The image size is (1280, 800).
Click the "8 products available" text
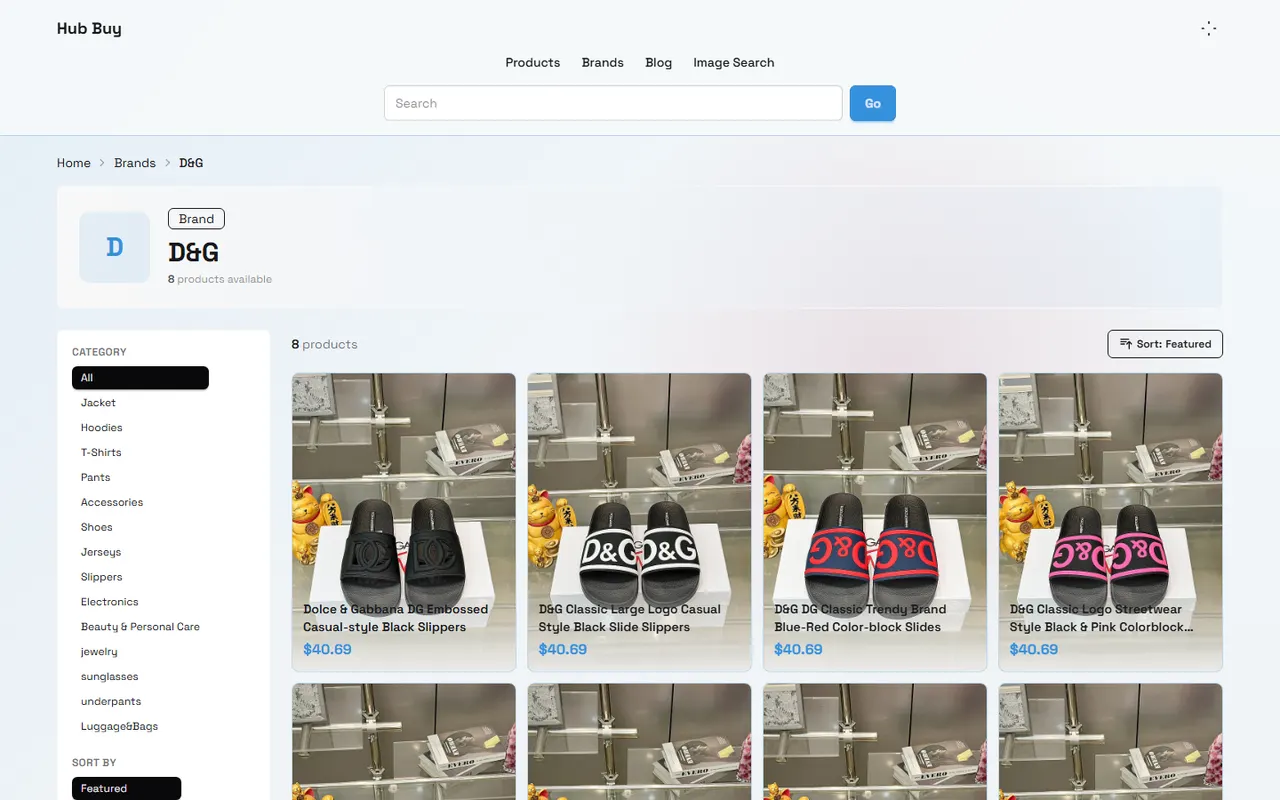(x=220, y=279)
